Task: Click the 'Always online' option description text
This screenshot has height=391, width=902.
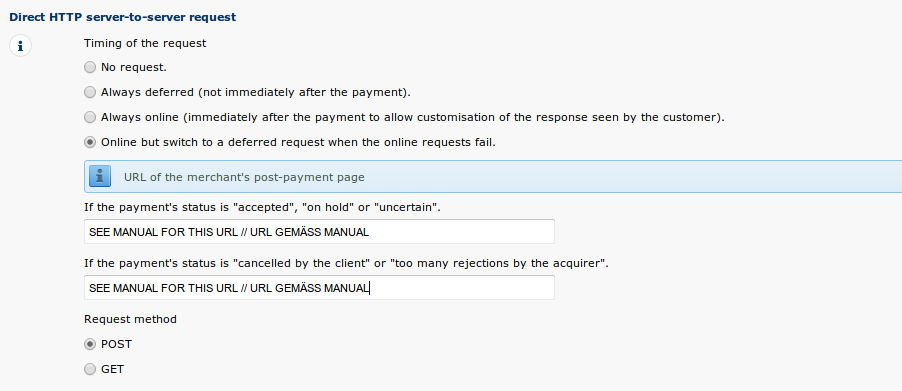Action: [412, 117]
